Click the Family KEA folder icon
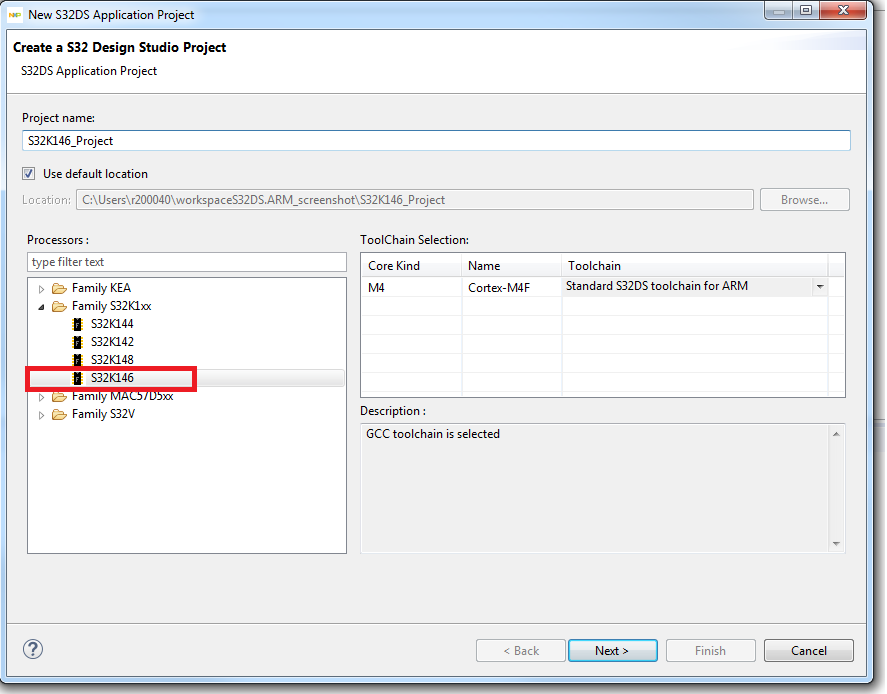The width and height of the screenshot is (887, 694). pyautogui.click(x=59, y=288)
